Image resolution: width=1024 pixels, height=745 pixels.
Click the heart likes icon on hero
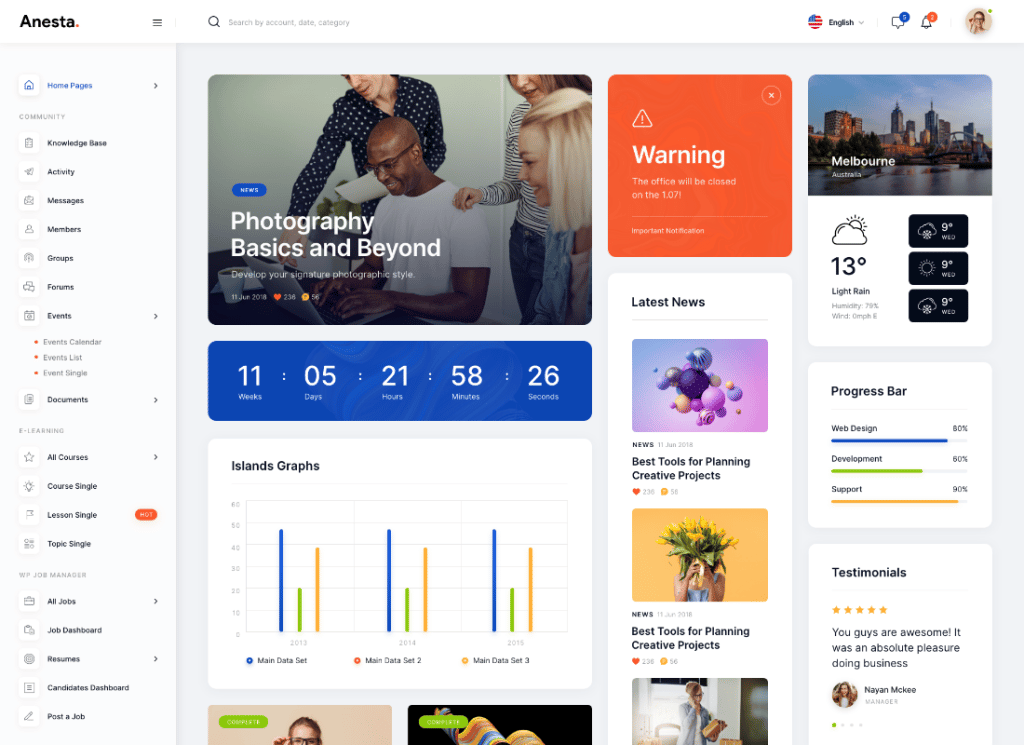tap(277, 297)
